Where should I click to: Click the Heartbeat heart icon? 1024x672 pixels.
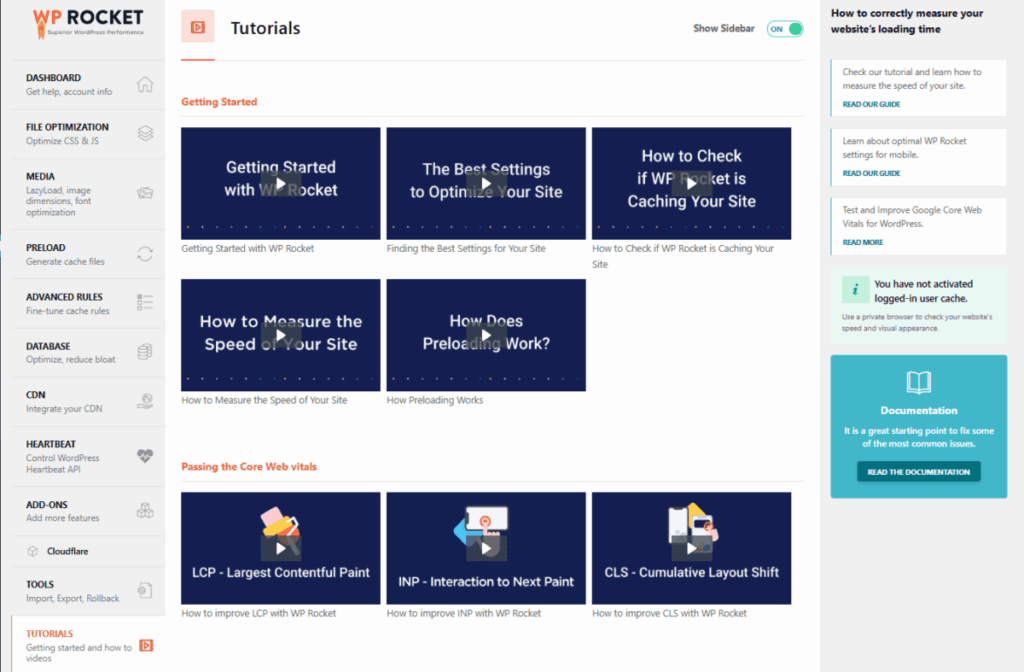pyautogui.click(x=145, y=456)
